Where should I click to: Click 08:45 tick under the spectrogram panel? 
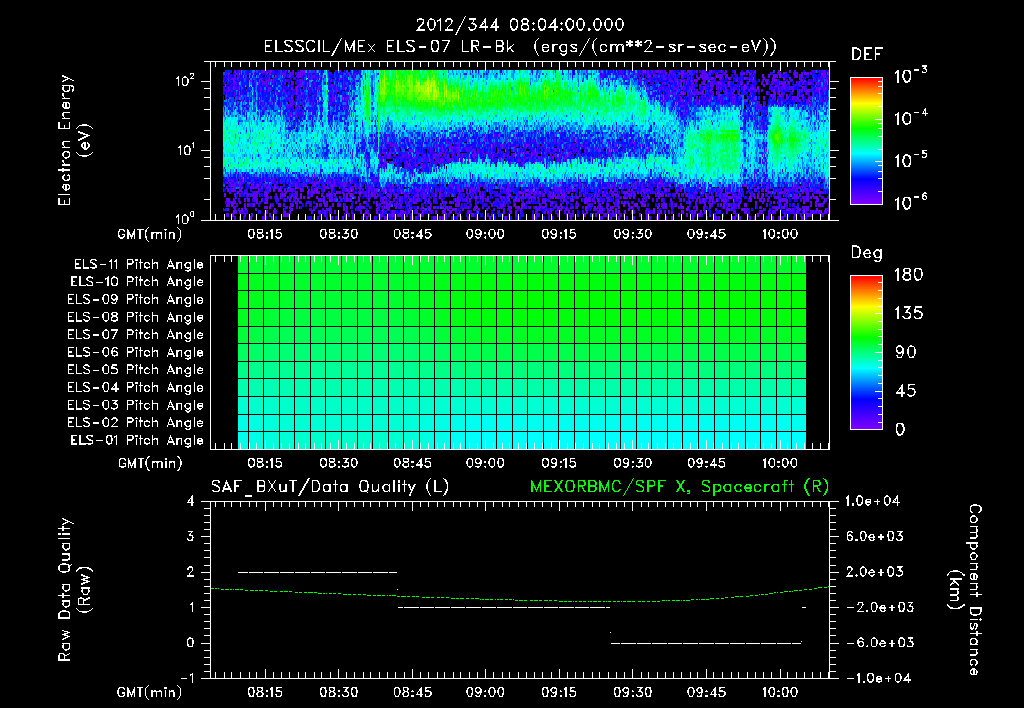click(411, 234)
